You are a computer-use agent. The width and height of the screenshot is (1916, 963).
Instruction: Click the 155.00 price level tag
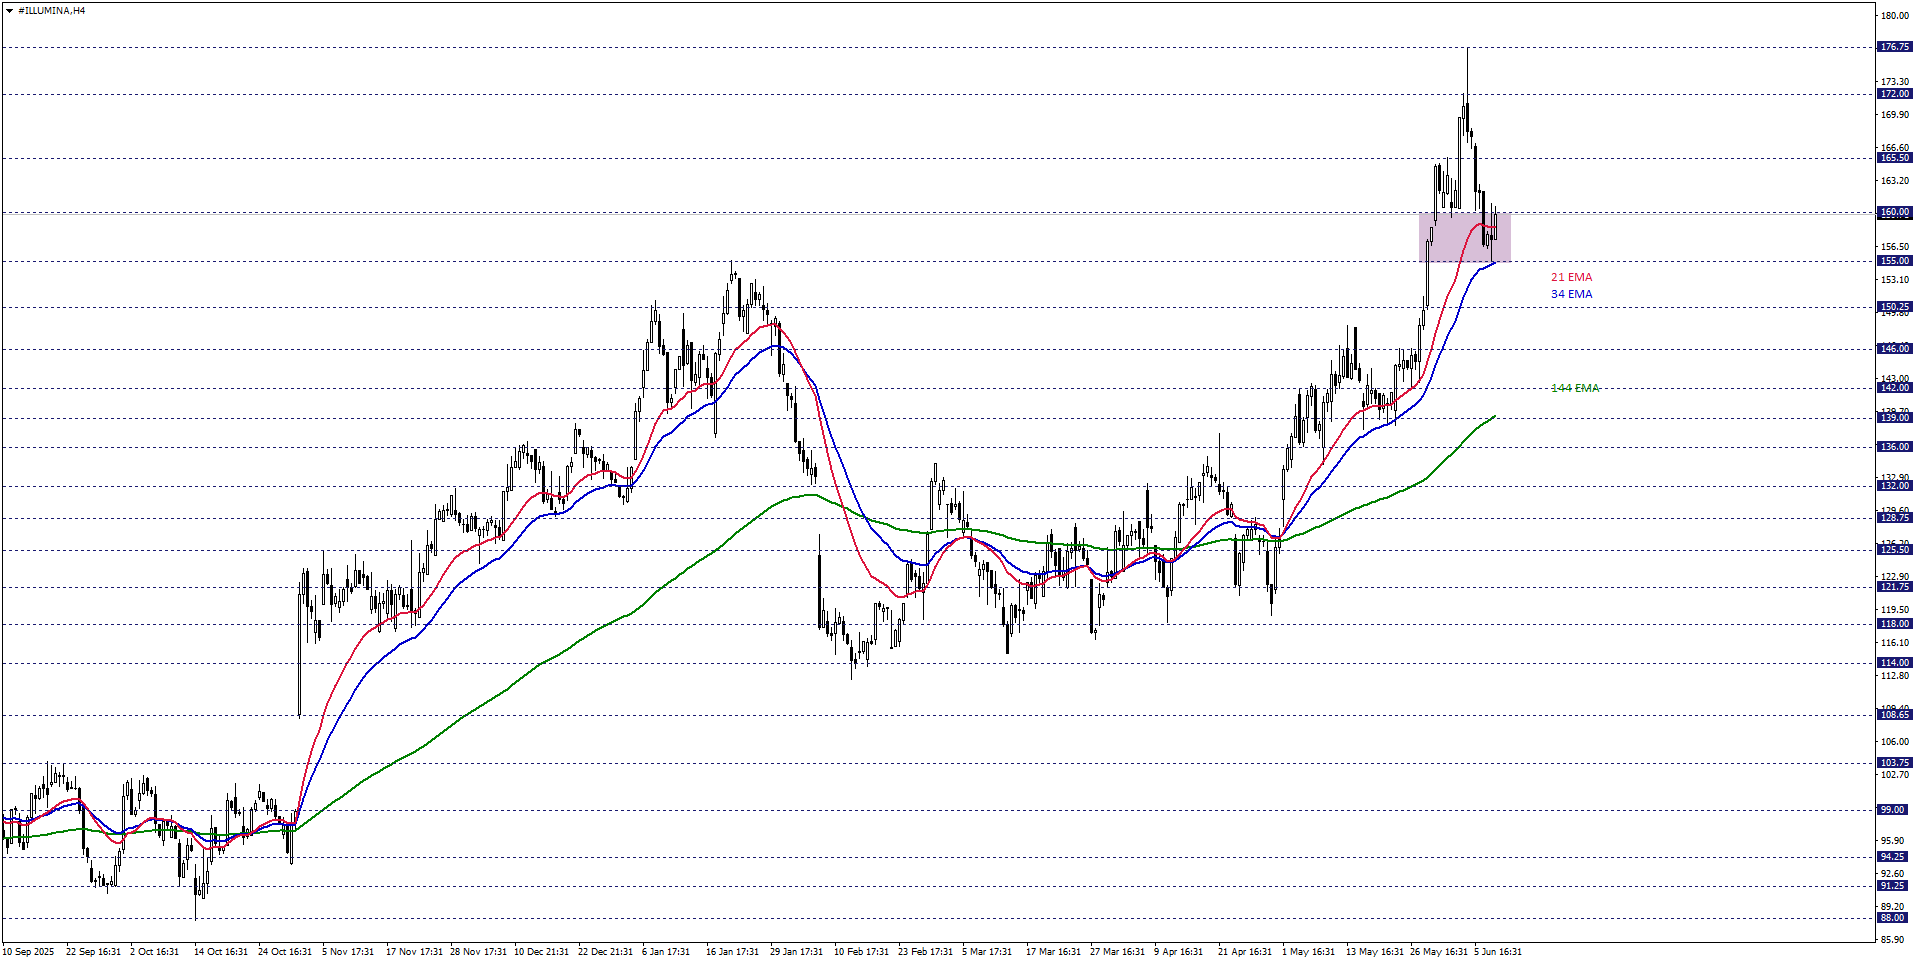(1894, 261)
